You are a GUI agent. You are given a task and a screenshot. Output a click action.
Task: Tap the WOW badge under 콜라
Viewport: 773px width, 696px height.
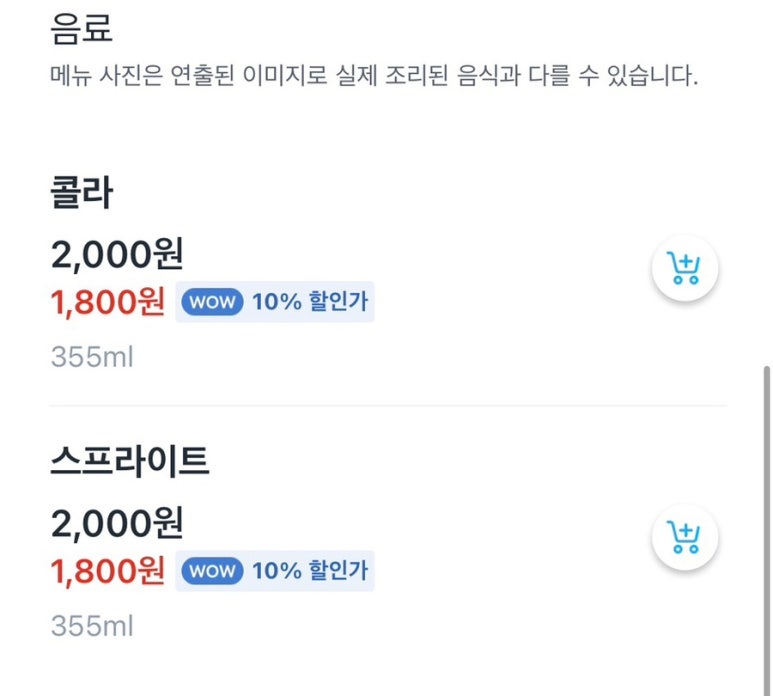point(212,302)
